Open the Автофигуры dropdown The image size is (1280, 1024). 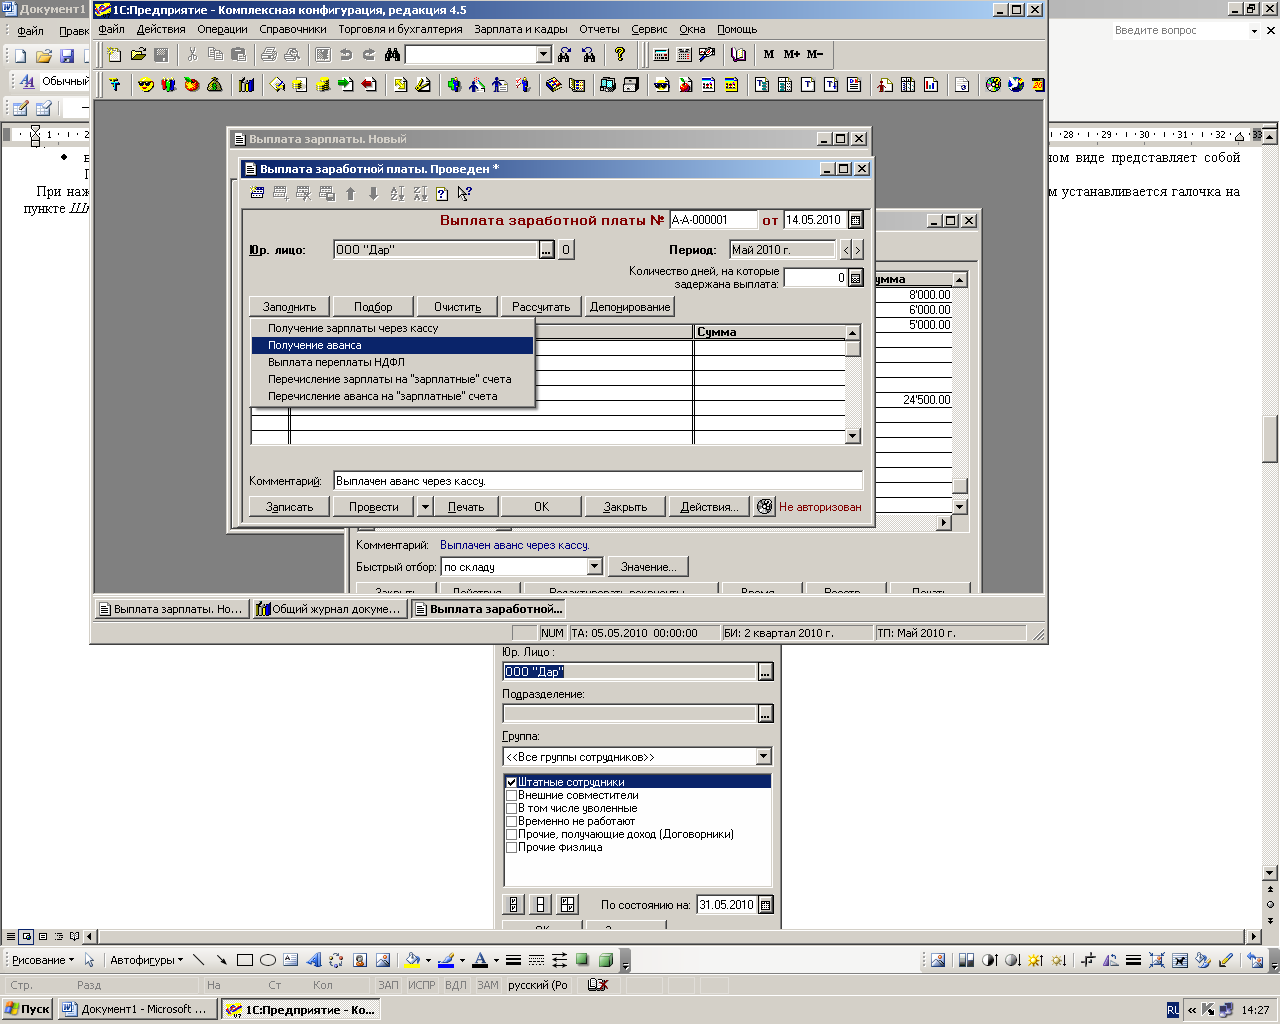tap(147, 960)
